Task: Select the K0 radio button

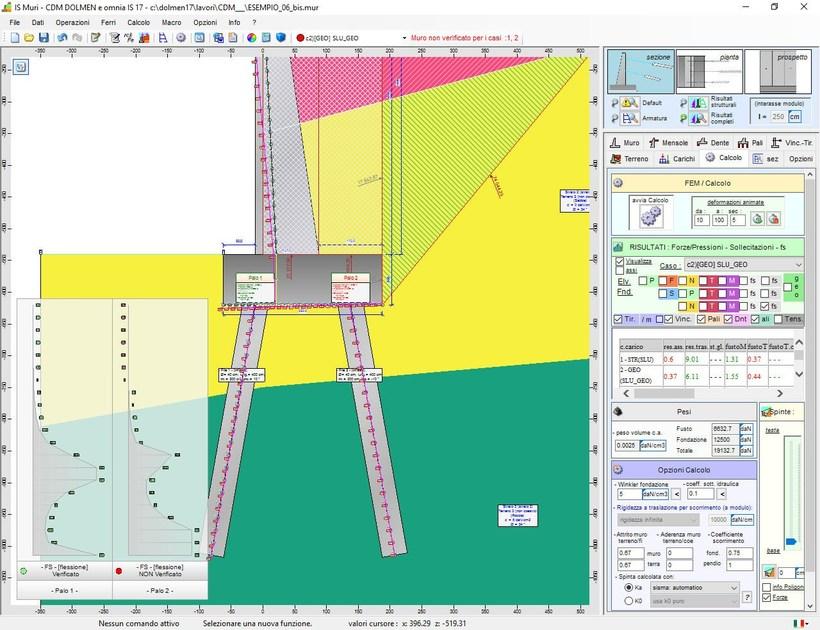Action: point(627,599)
